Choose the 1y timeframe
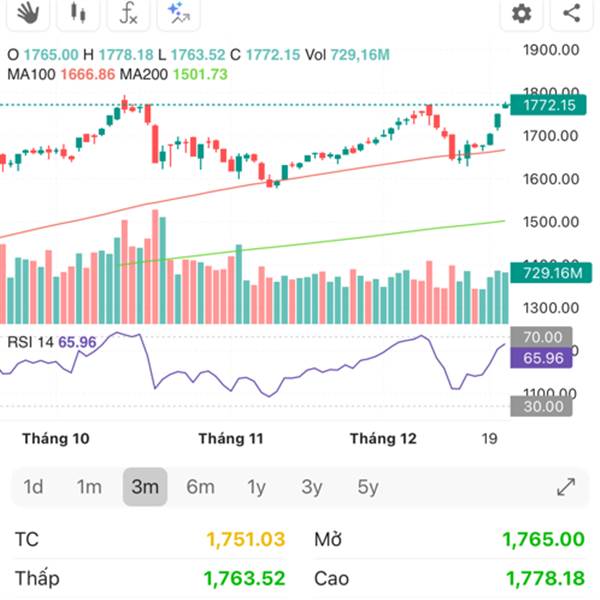600x600 pixels. coord(257,487)
